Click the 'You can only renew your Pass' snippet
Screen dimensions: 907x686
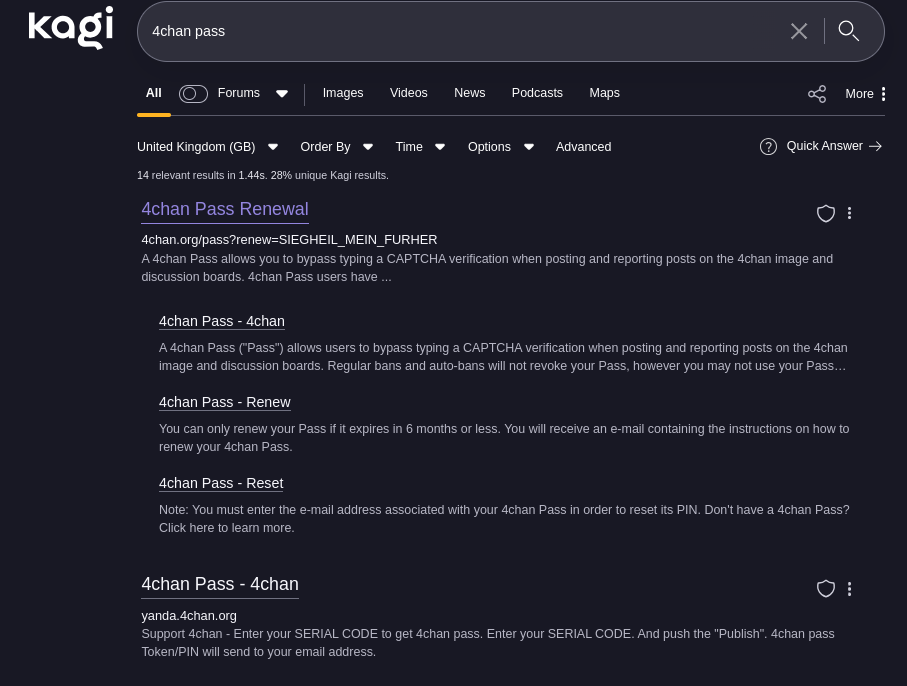[504, 438]
